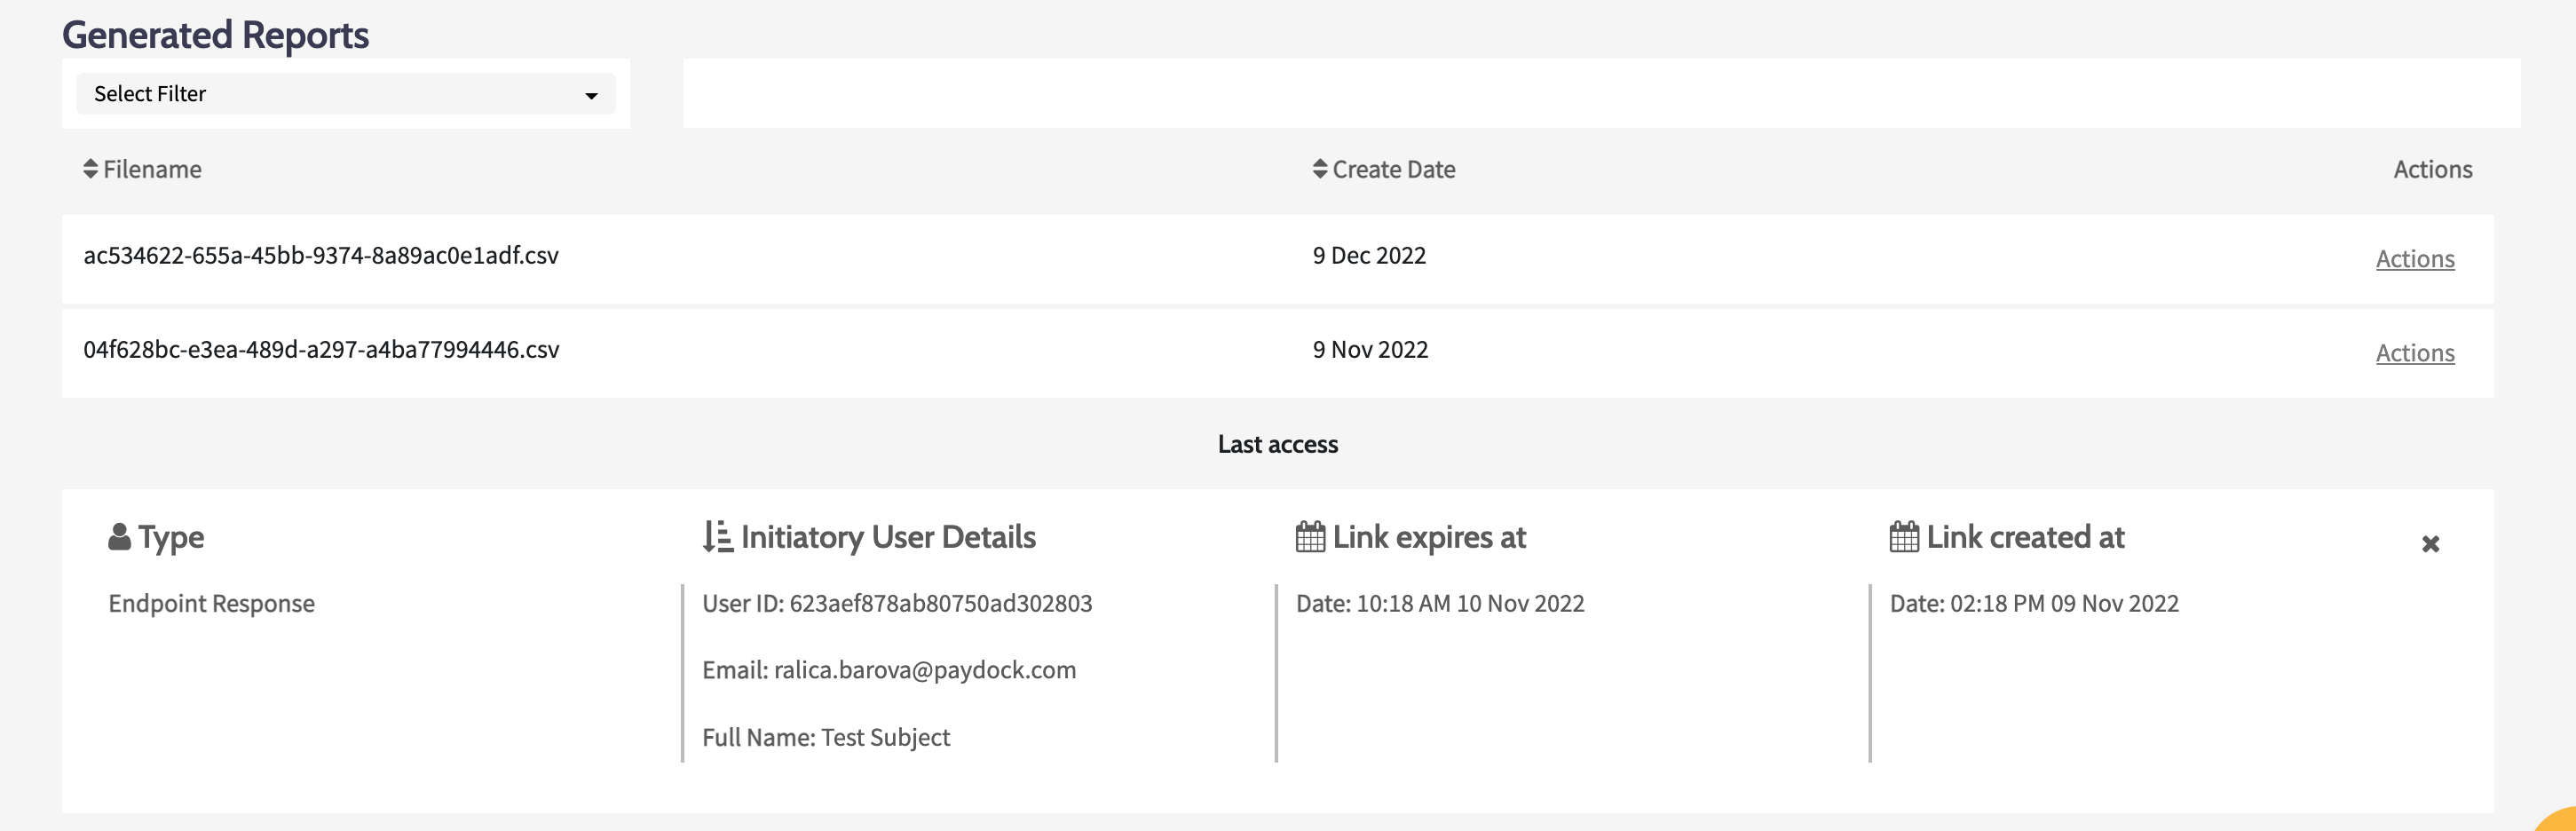Viewport: 2576px width, 831px height.
Task: Click the calendar icon beside Link created at
Action: click(1904, 537)
